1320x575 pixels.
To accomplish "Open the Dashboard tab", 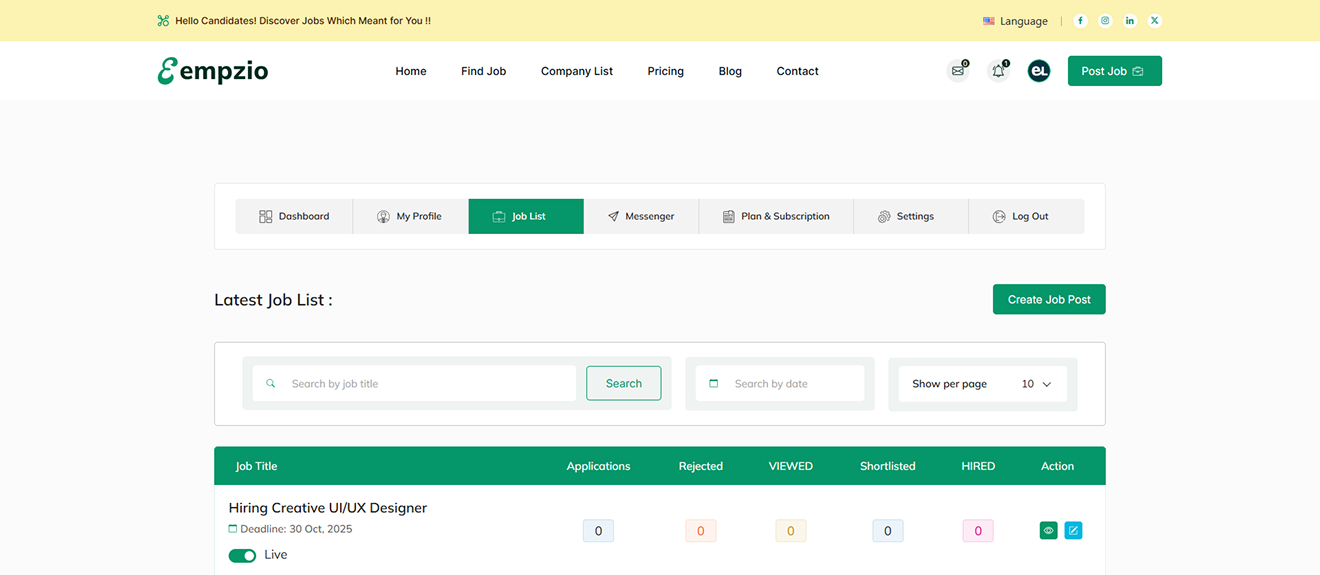I will [294, 216].
